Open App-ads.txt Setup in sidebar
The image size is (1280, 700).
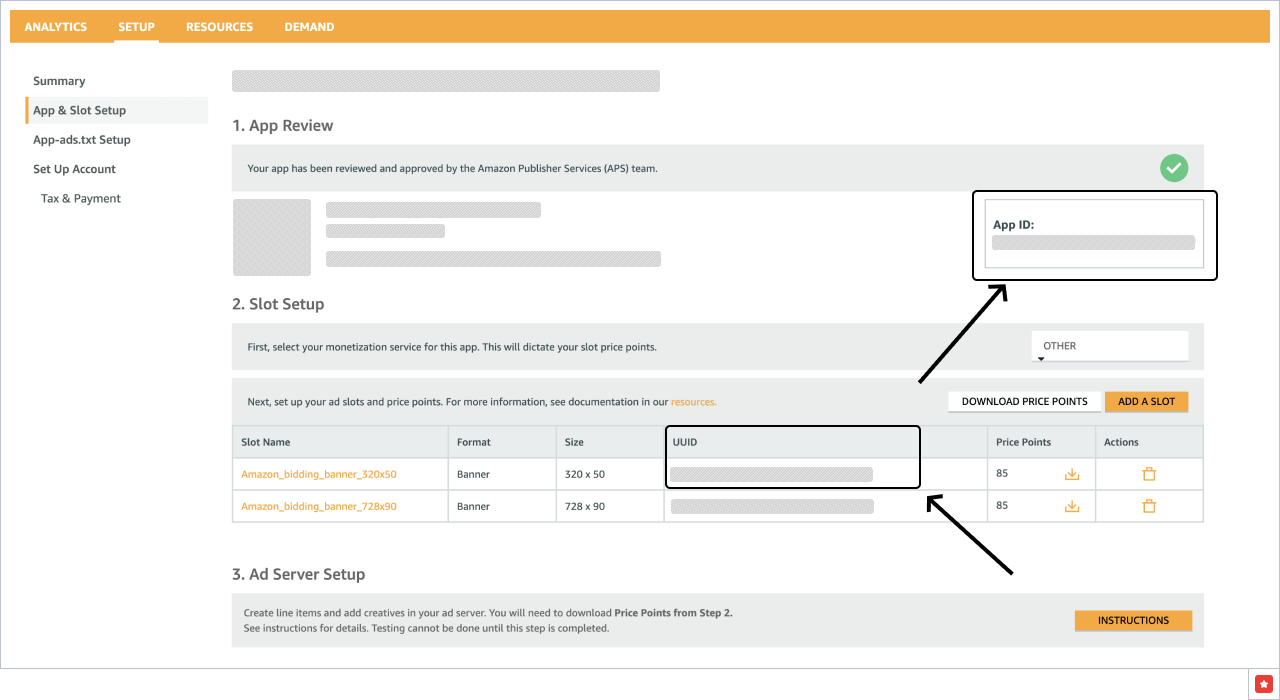coord(81,140)
